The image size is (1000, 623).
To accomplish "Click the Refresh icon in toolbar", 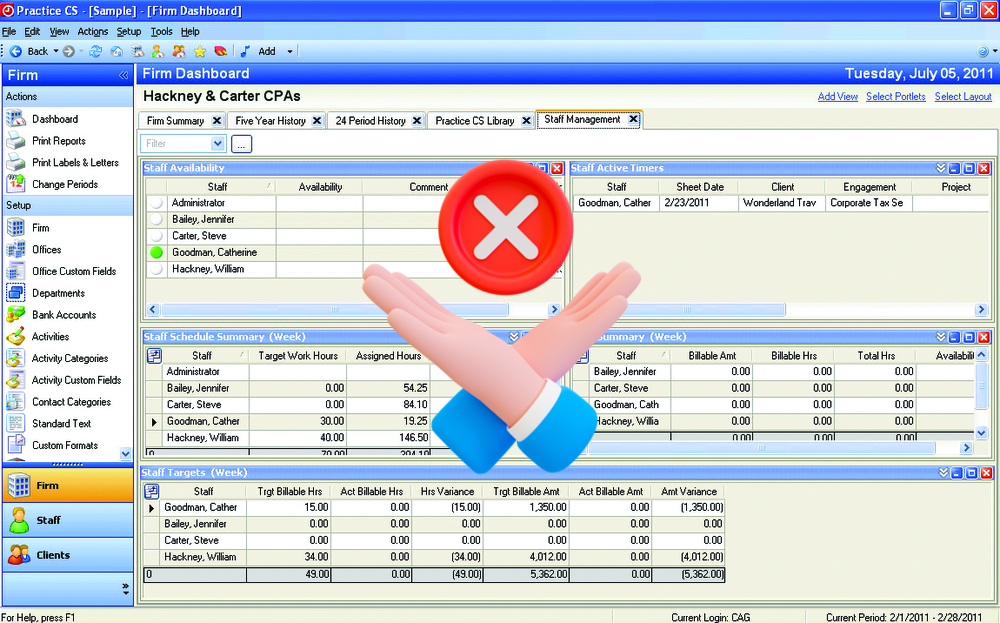I will [x=96, y=52].
